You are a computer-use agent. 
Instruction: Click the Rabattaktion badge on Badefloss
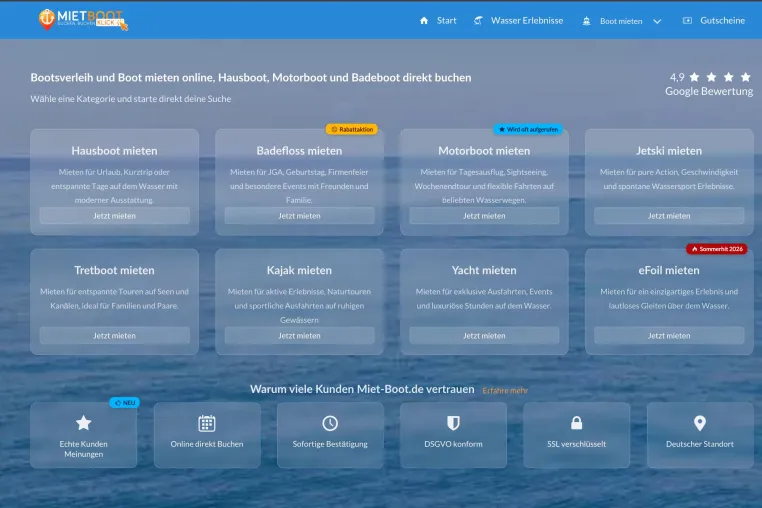[x=352, y=129]
